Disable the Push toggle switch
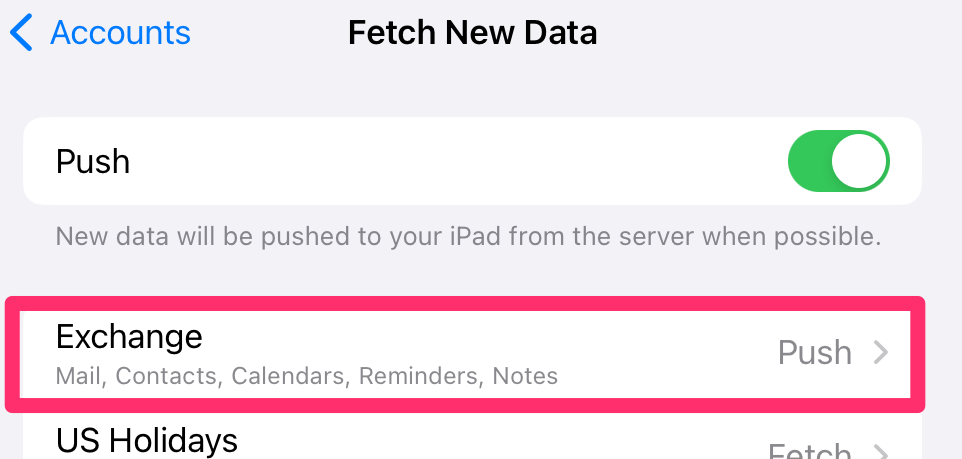This screenshot has height=459, width=962. point(838,161)
